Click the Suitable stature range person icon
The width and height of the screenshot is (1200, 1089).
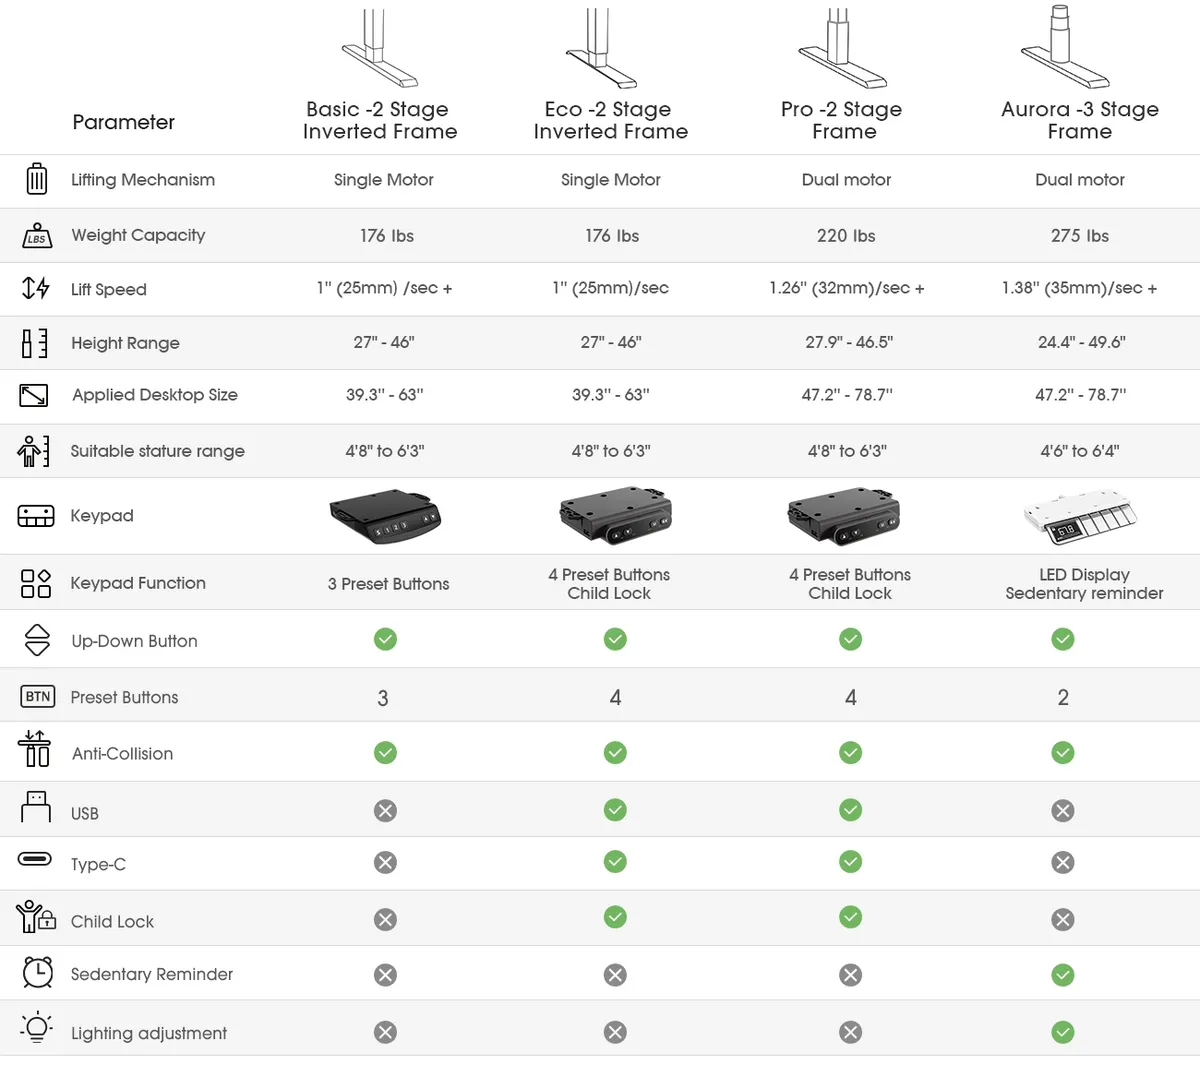pos(33,451)
